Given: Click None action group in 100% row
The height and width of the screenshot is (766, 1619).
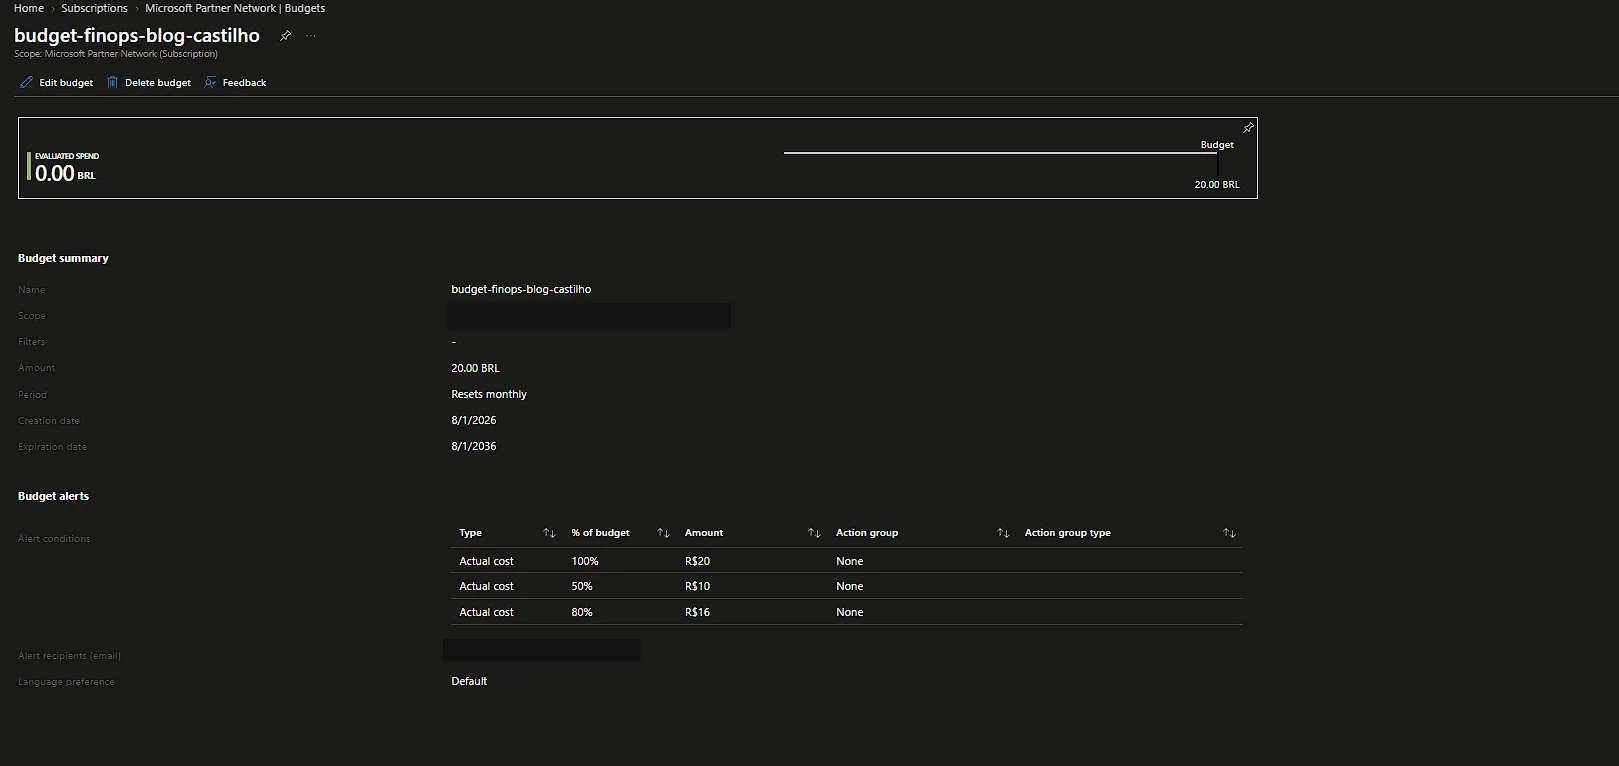Looking at the screenshot, I should click(849, 561).
